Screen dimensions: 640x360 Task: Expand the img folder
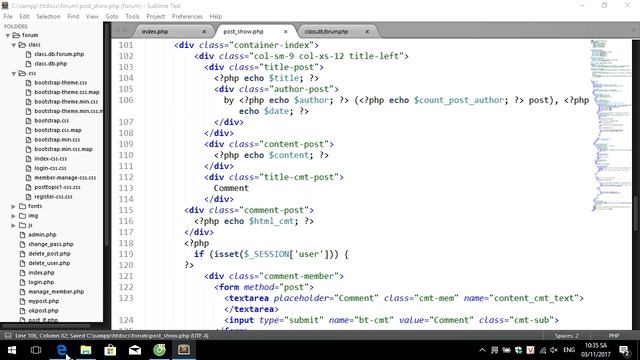[x=13, y=216]
